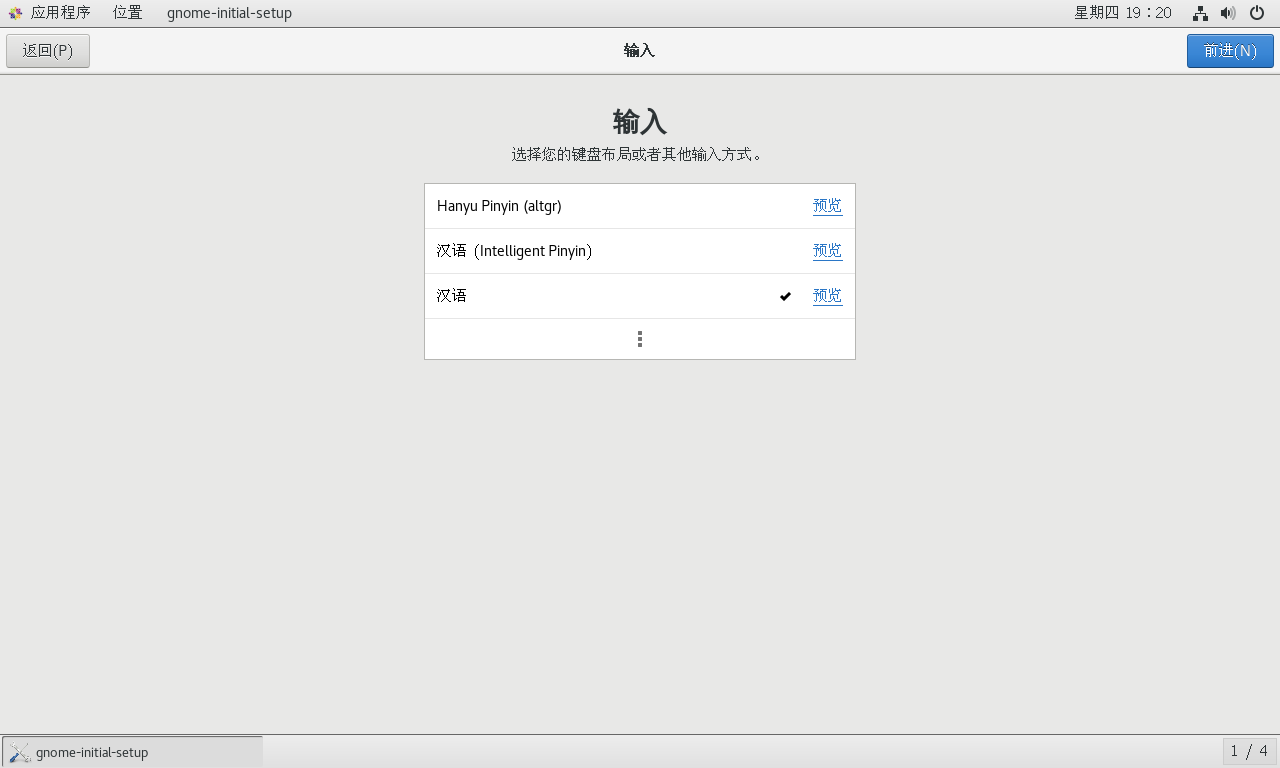The height and width of the screenshot is (768, 1280).
Task: Select the plain 汉语 row with checkmark
Action: [x=640, y=296]
